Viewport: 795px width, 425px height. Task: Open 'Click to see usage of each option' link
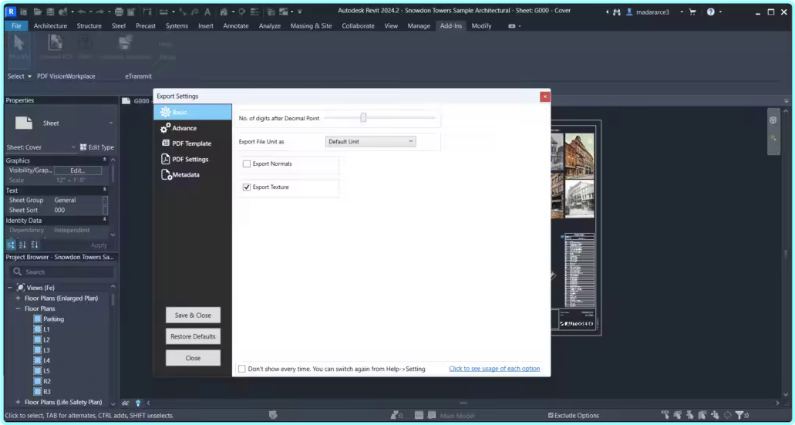[x=494, y=369]
